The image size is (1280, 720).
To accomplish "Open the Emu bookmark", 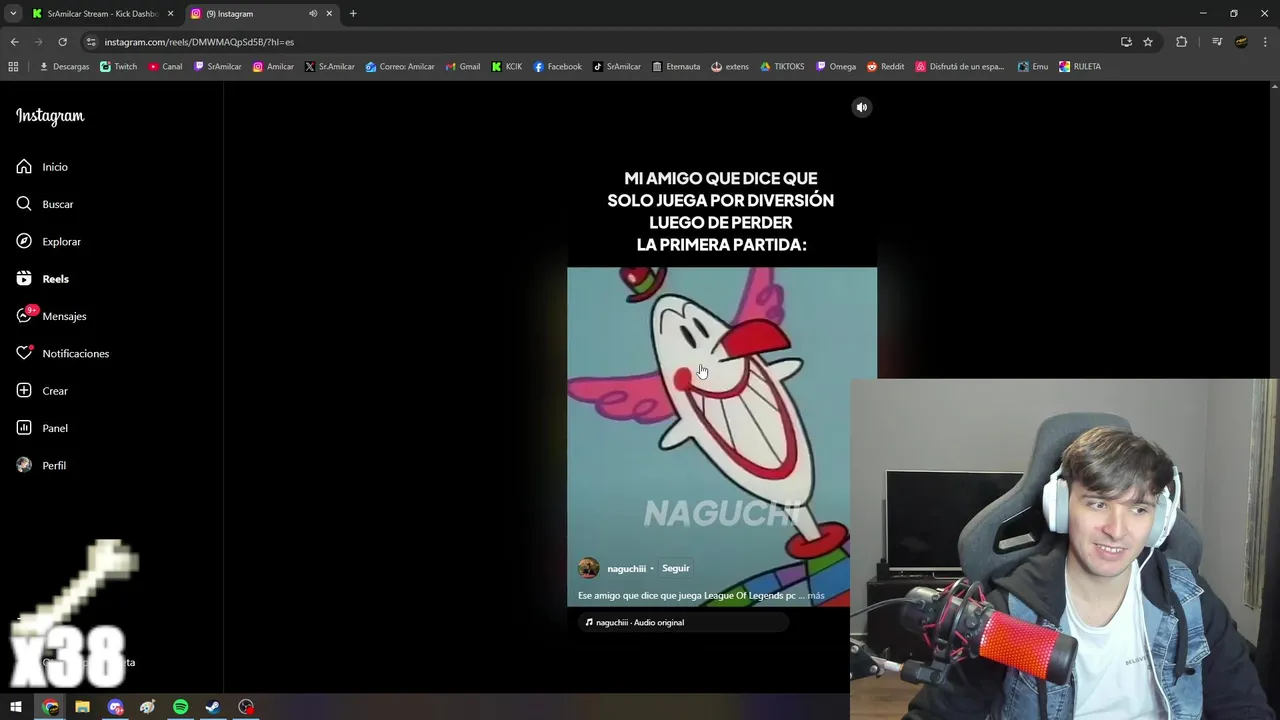I will (1033, 67).
